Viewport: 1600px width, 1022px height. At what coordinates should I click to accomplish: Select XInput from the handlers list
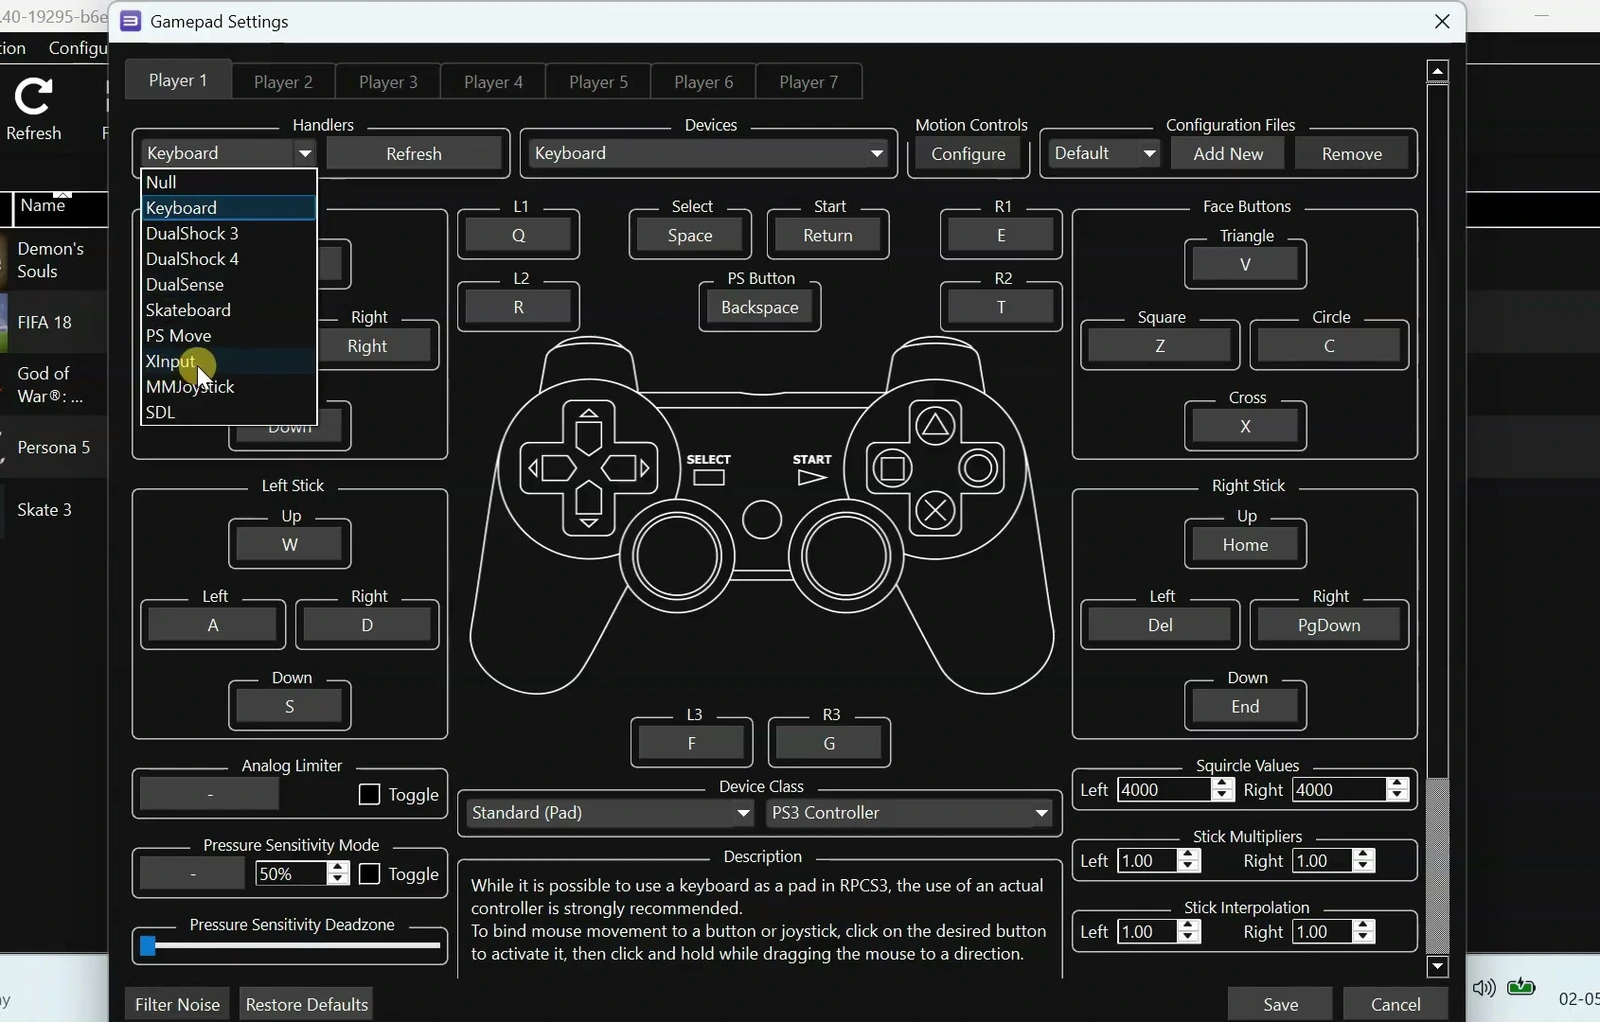pyautogui.click(x=229, y=361)
